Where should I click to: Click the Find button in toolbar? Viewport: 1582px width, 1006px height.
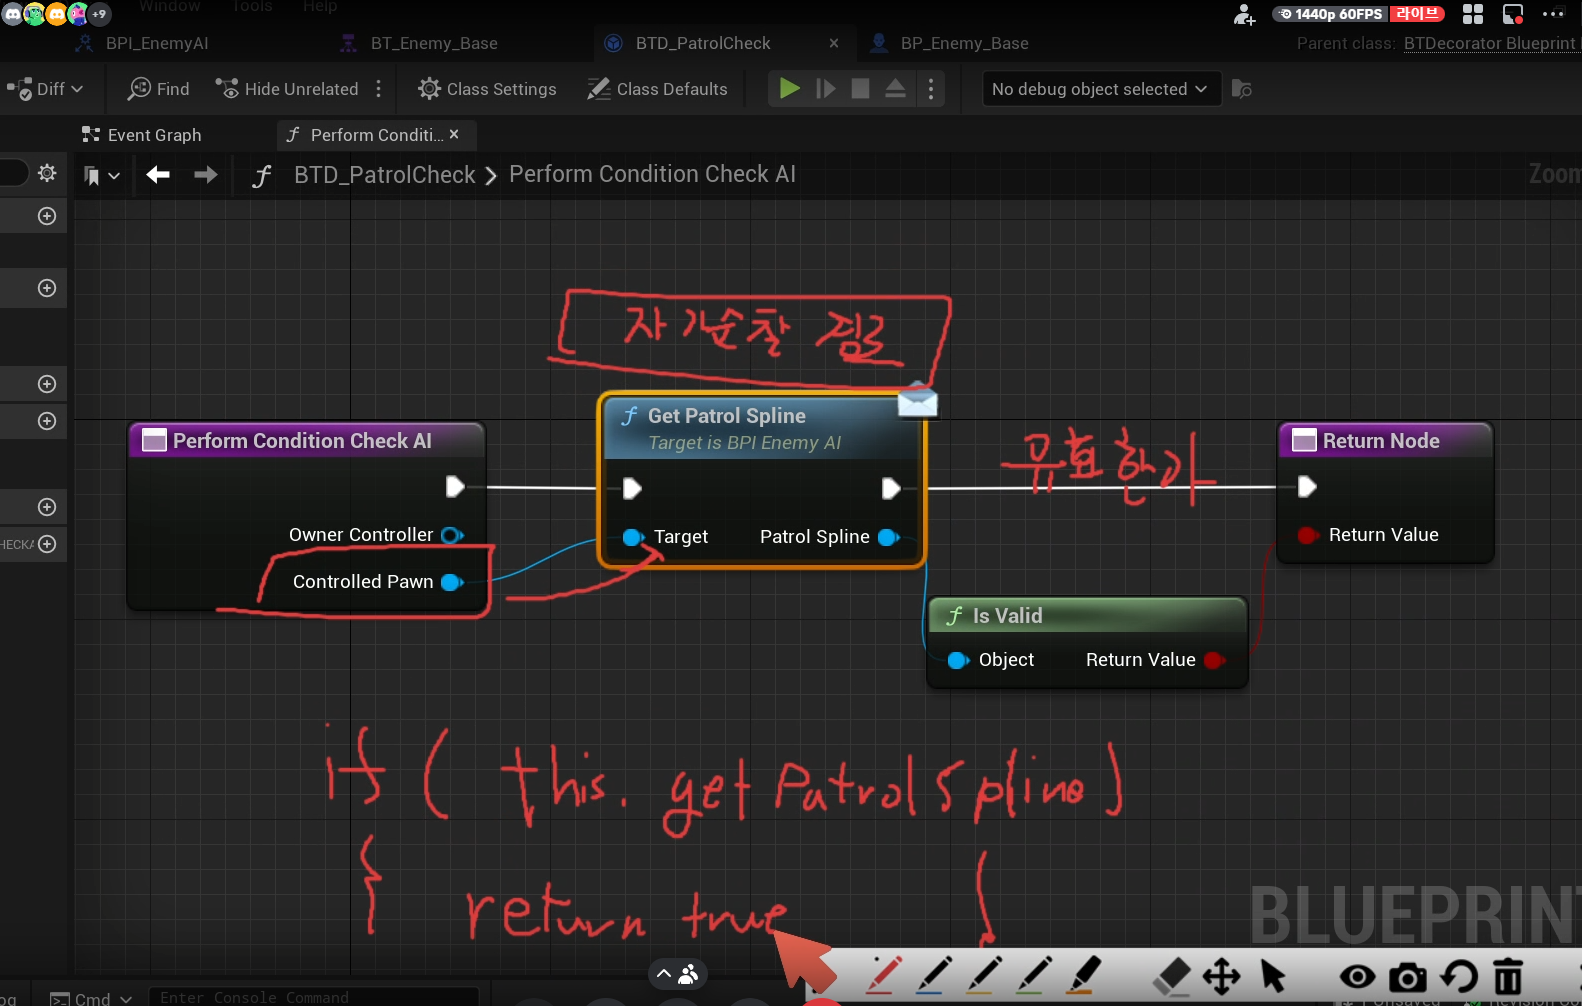[159, 89]
